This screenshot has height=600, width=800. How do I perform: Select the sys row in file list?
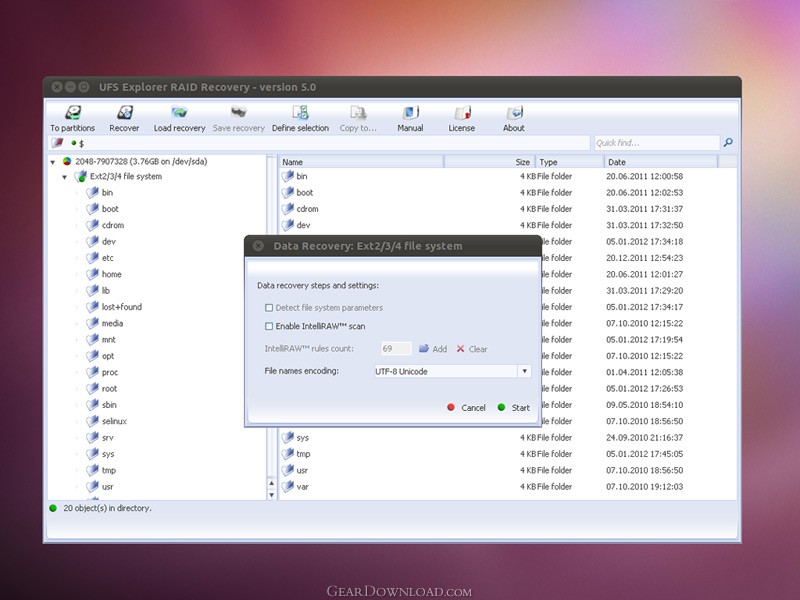[508, 437]
